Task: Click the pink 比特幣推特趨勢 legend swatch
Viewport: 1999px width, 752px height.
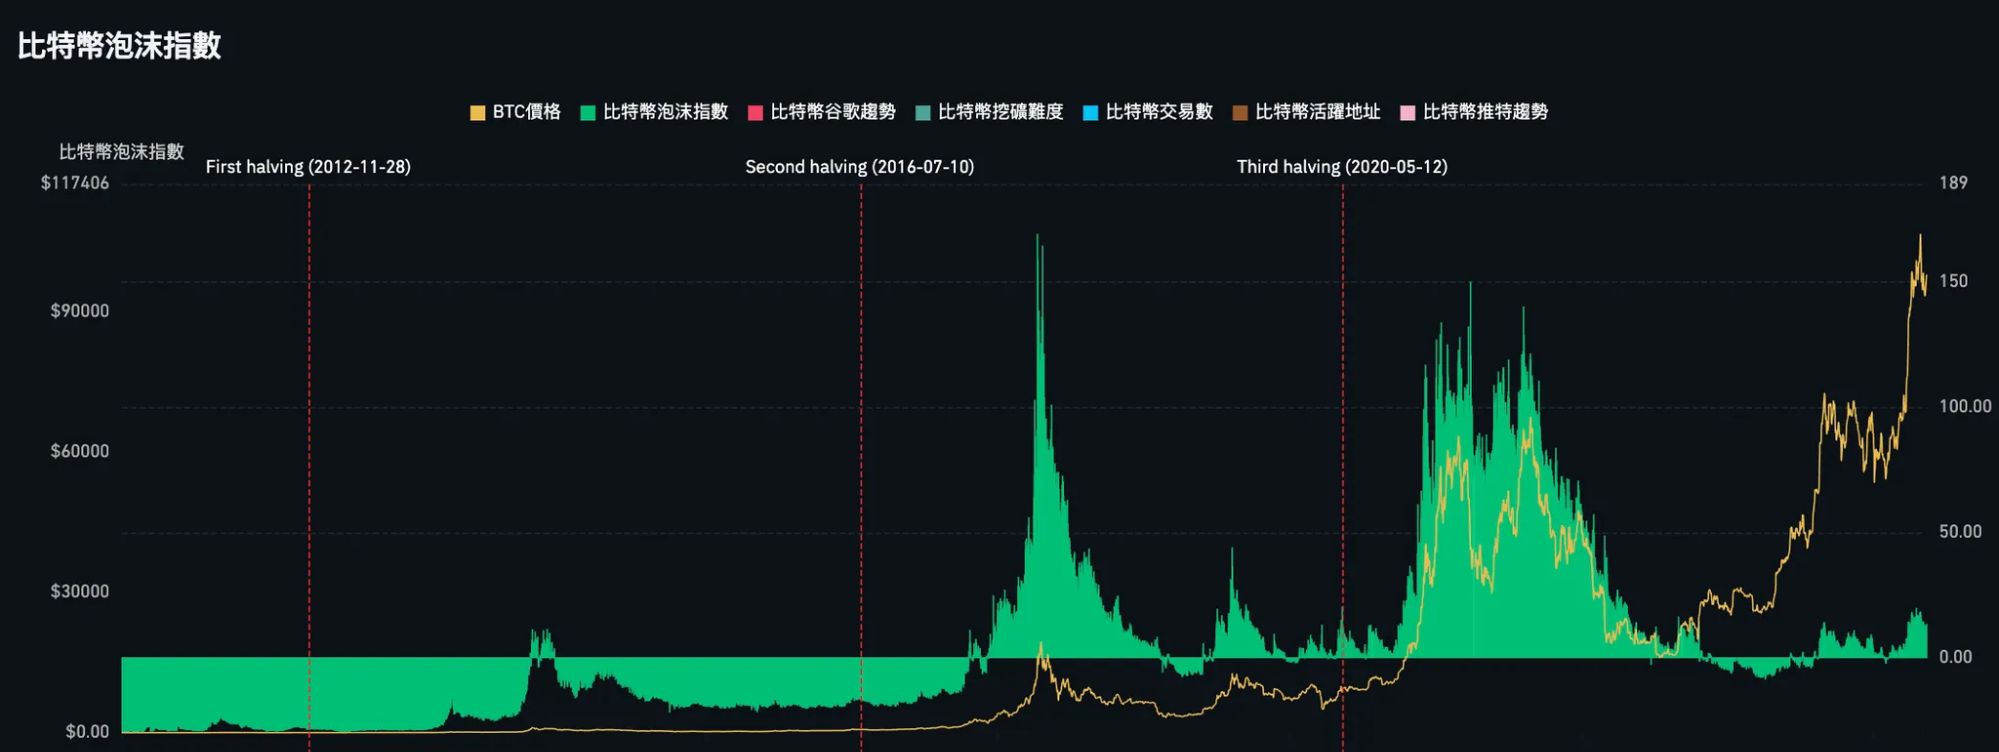Action: point(1407,113)
